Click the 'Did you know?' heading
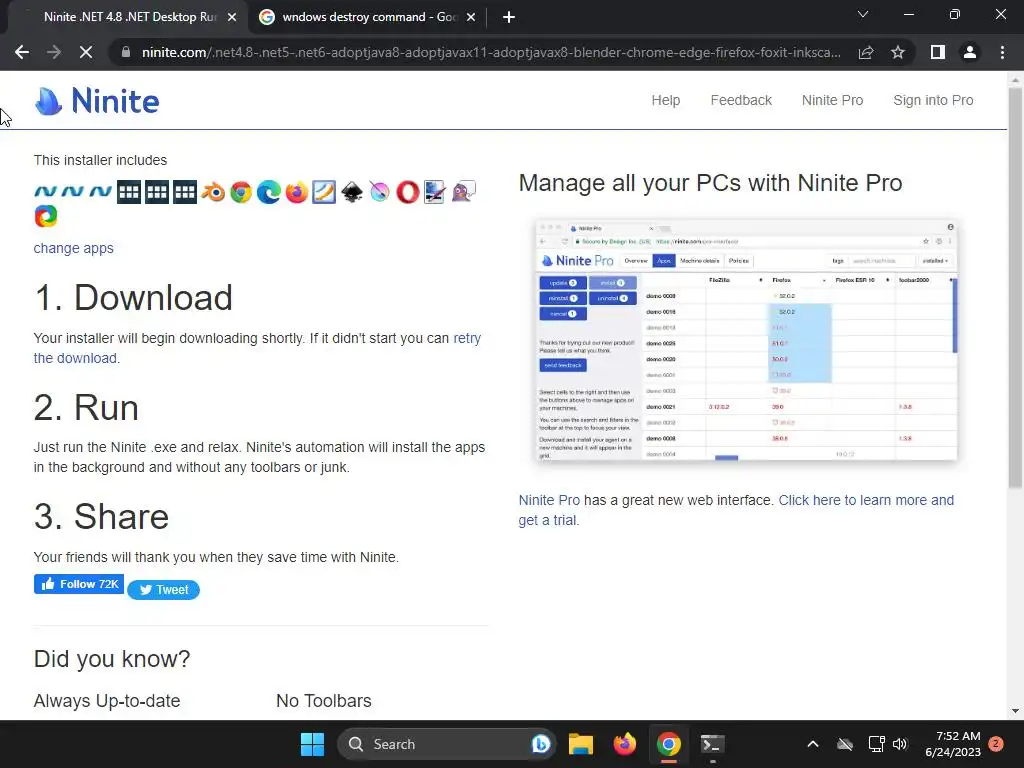The width and height of the screenshot is (1024, 768). coord(112,659)
